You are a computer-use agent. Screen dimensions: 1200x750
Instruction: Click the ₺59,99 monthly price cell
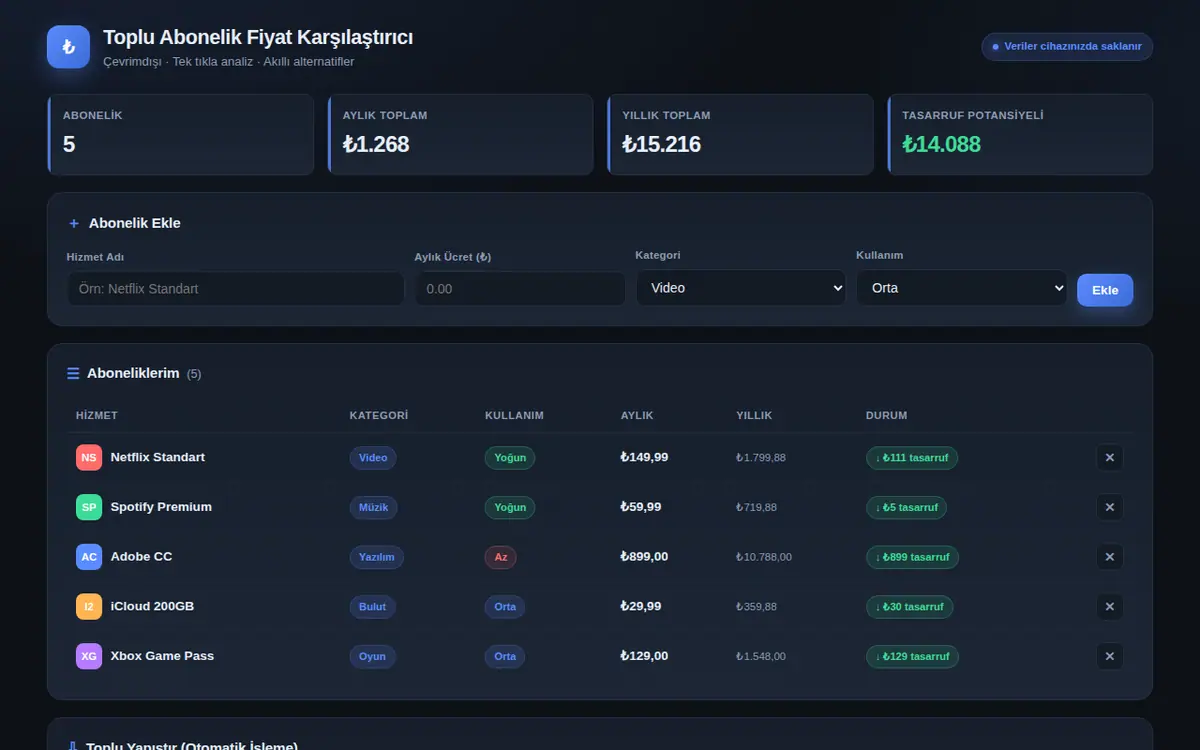point(641,507)
